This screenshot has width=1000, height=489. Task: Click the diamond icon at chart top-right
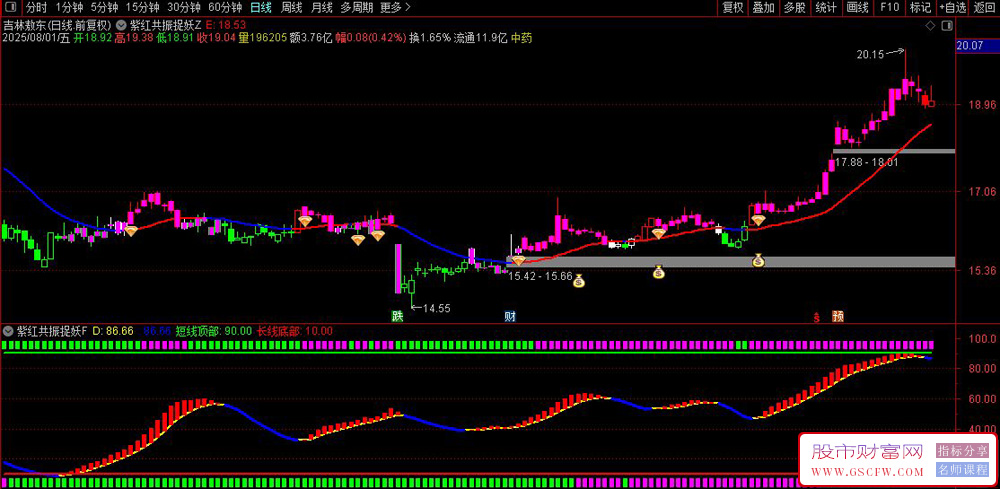[930, 26]
